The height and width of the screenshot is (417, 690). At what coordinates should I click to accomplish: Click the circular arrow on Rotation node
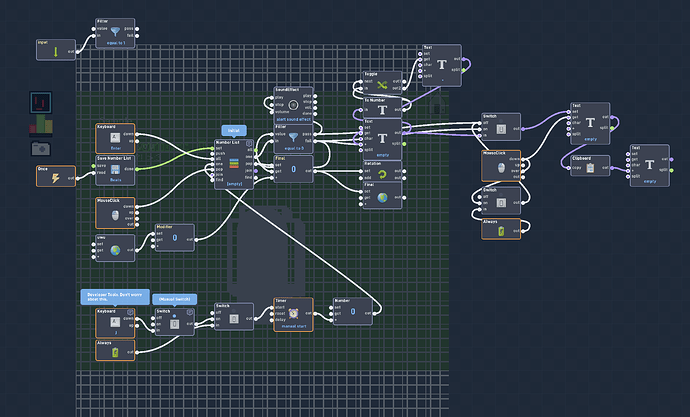[x=382, y=174]
